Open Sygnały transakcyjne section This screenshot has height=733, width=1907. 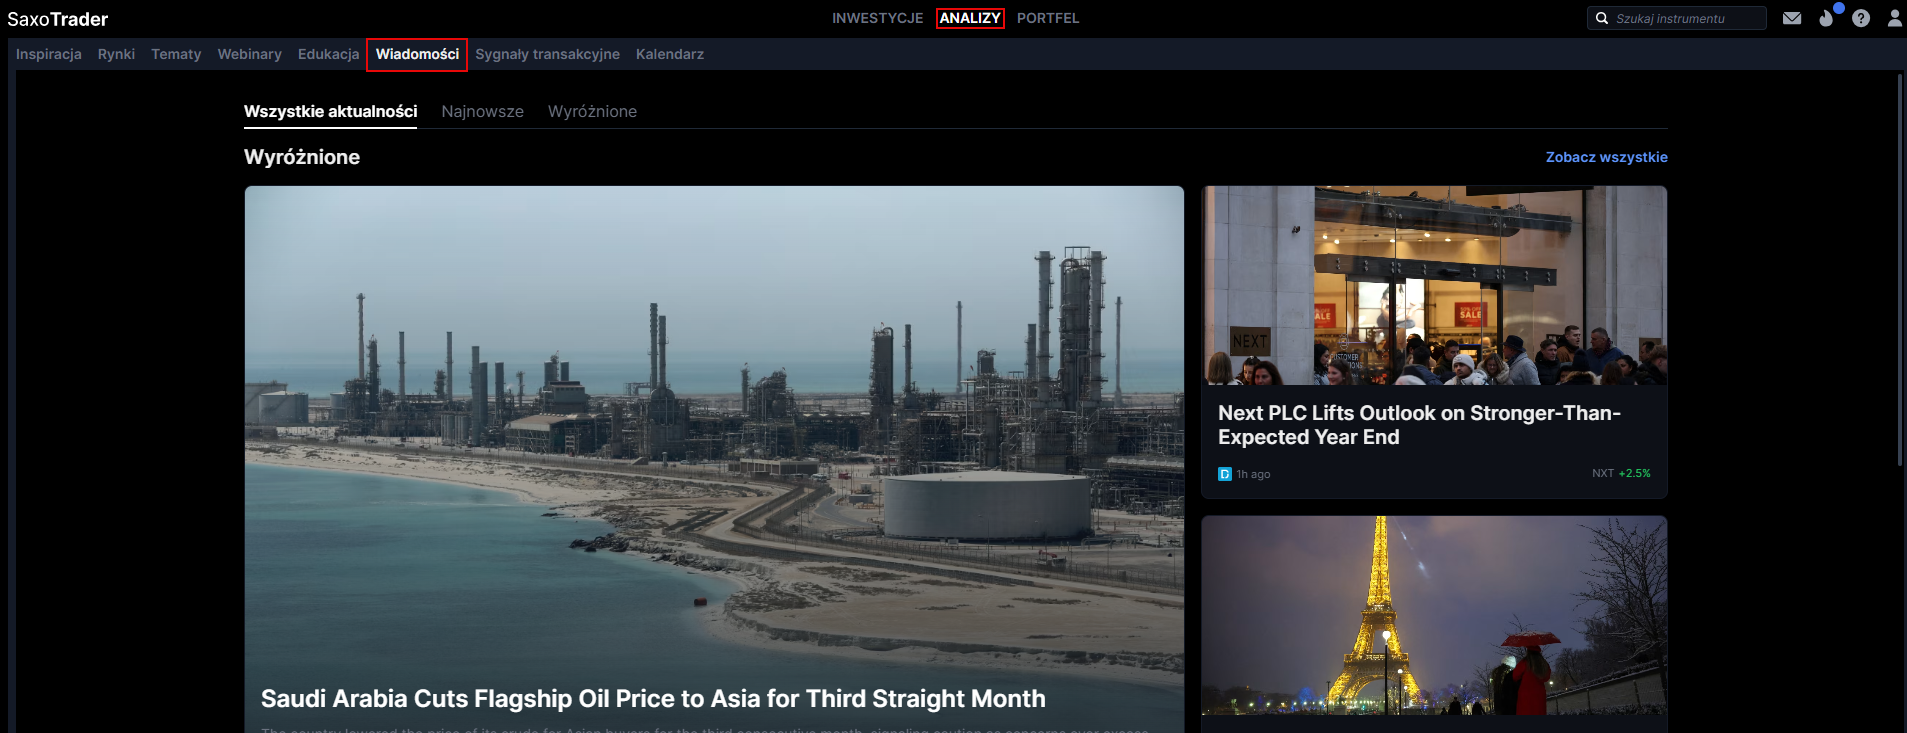(x=547, y=54)
